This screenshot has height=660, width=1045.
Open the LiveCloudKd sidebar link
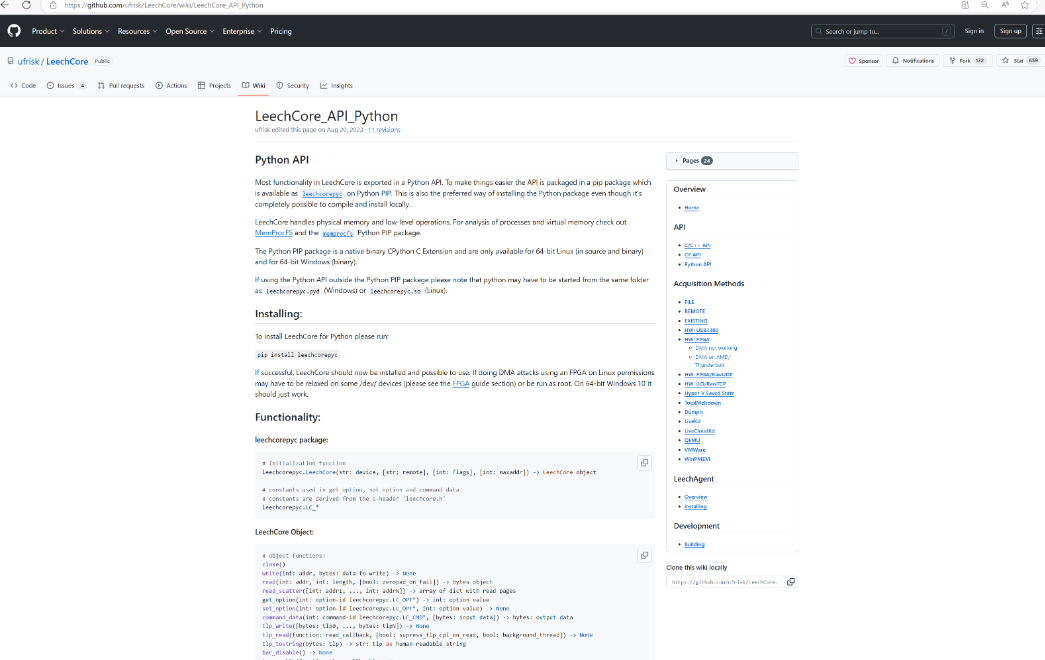tap(699, 431)
